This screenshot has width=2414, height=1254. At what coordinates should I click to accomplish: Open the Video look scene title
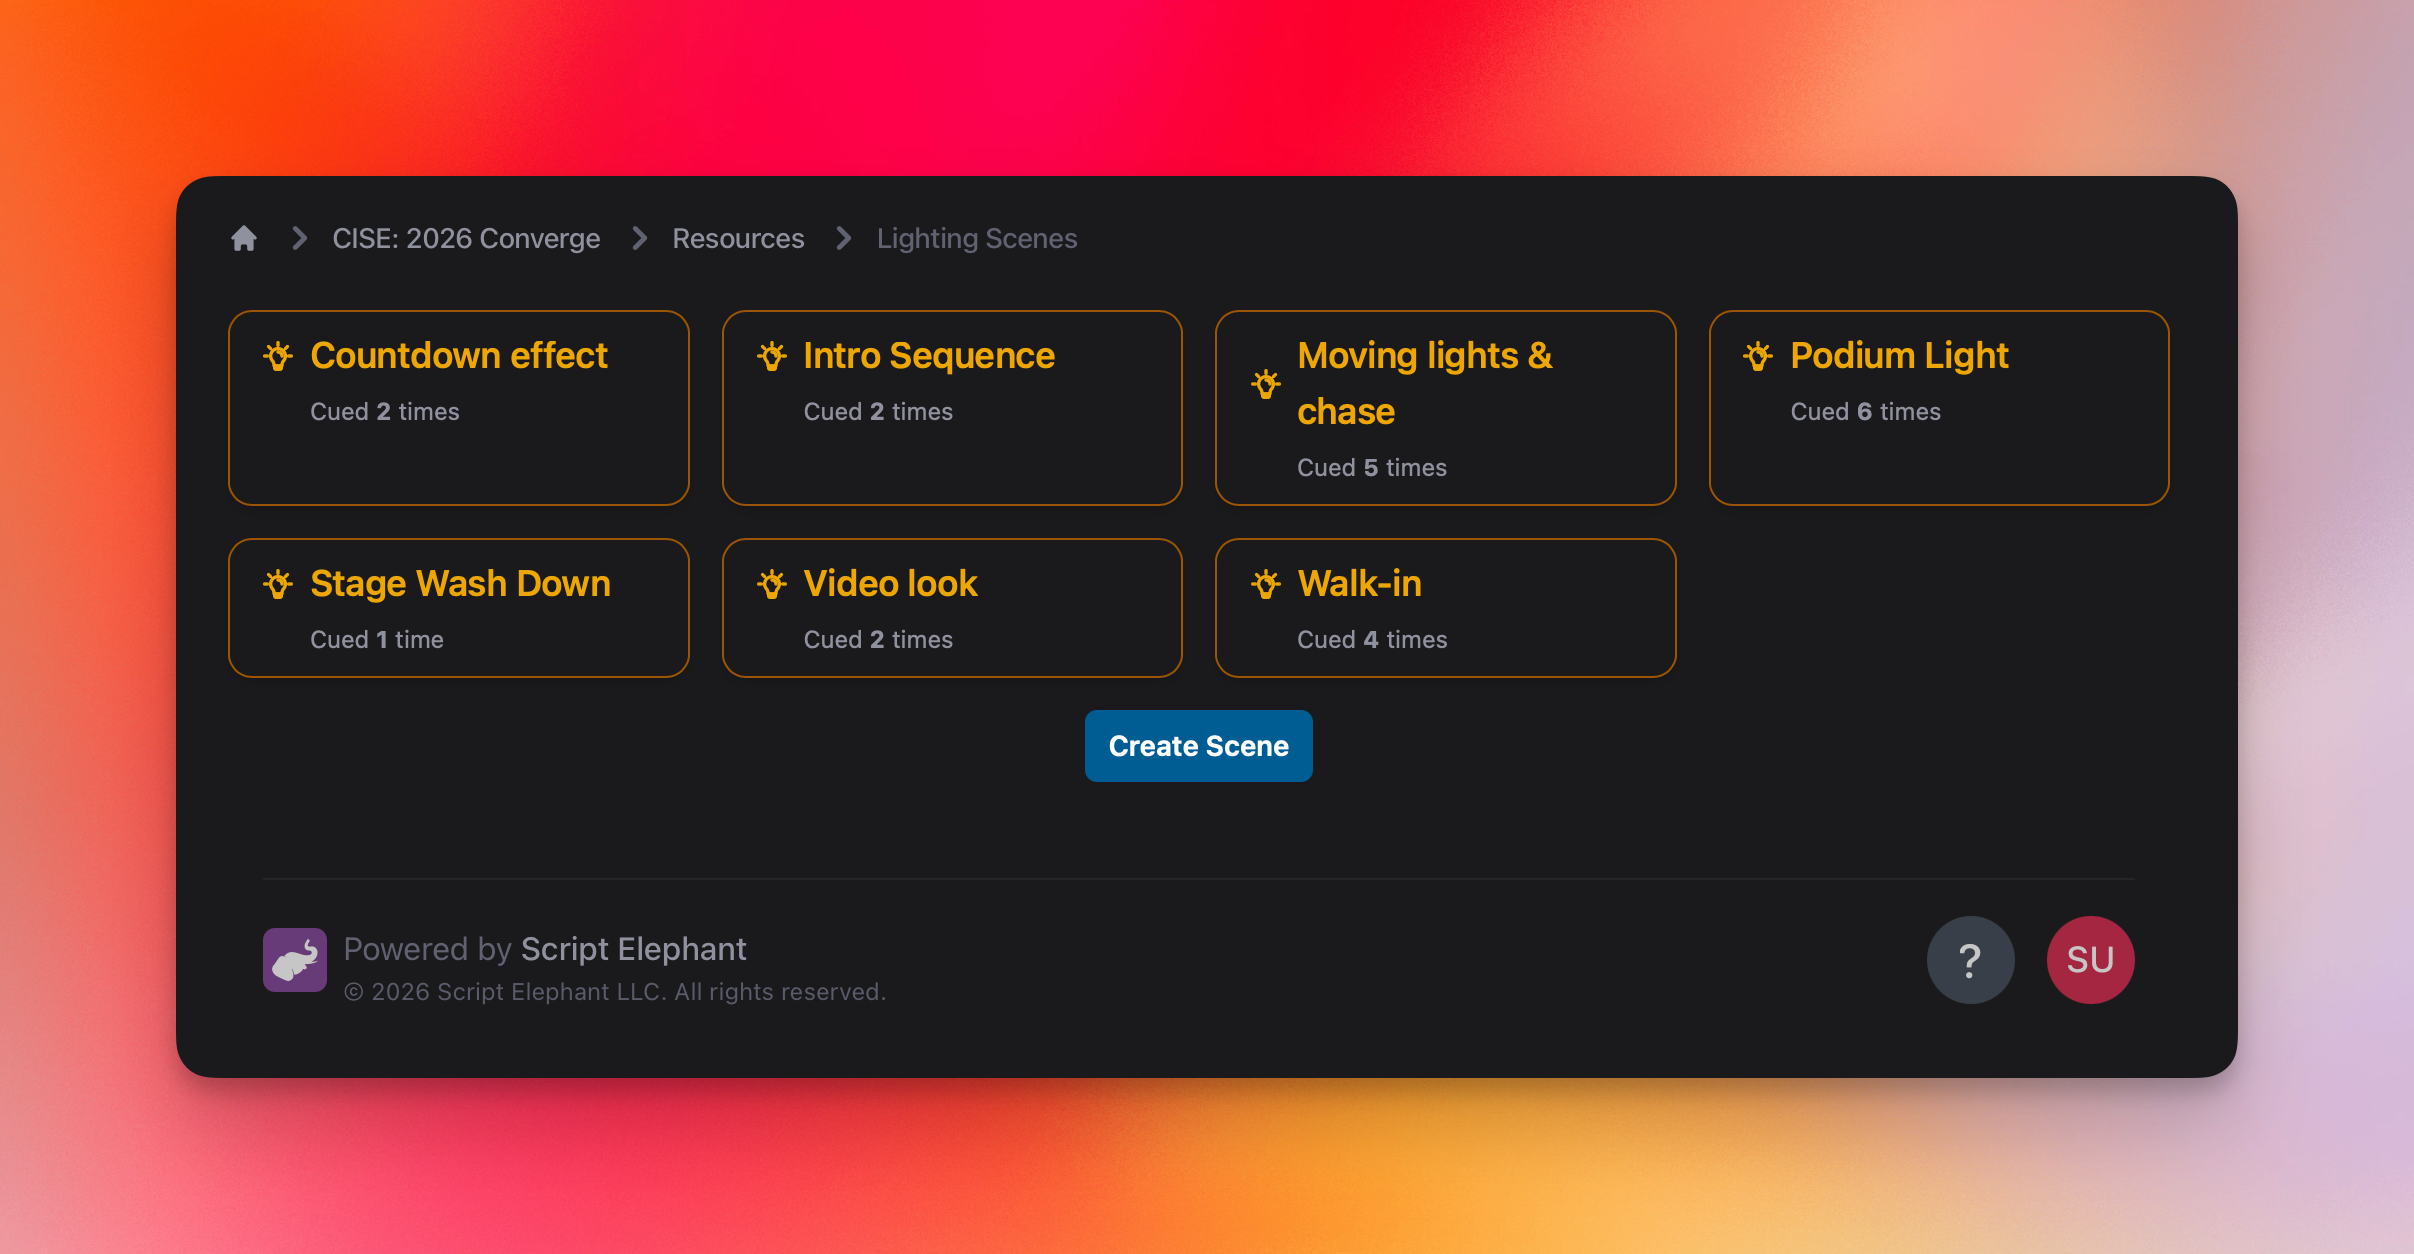[890, 584]
